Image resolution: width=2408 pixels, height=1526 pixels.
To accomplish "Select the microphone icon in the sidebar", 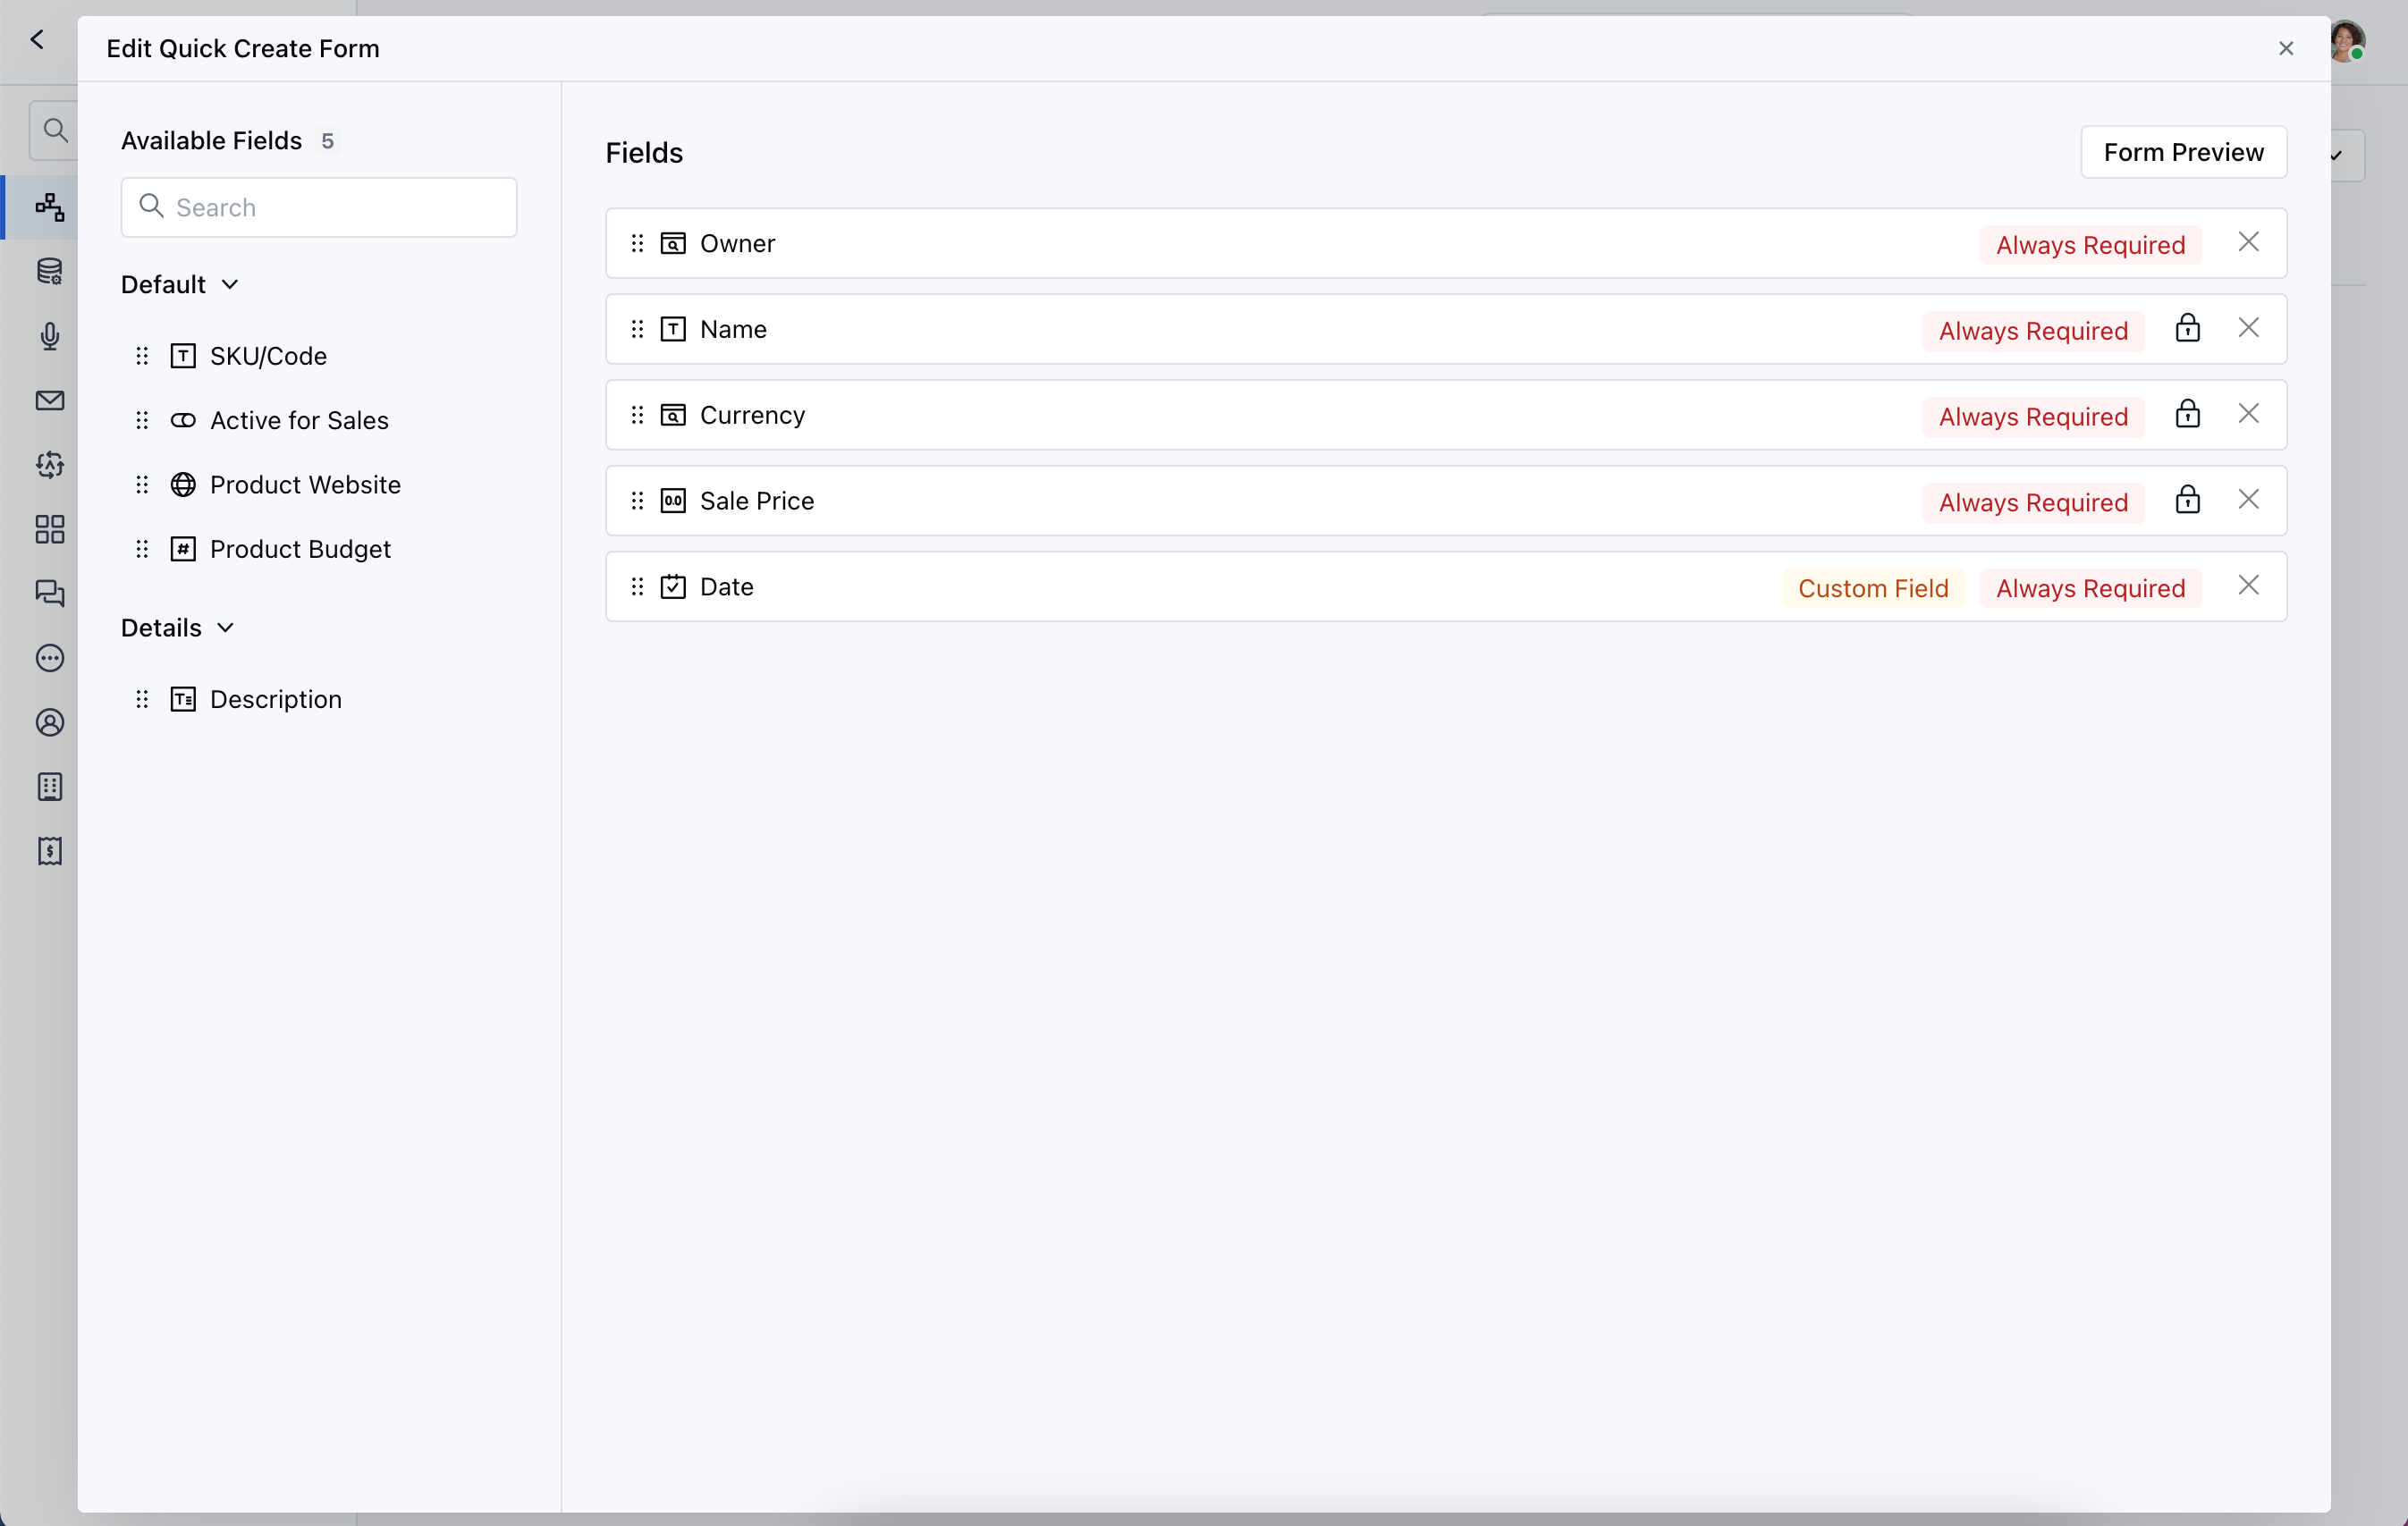I will click(x=50, y=336).
